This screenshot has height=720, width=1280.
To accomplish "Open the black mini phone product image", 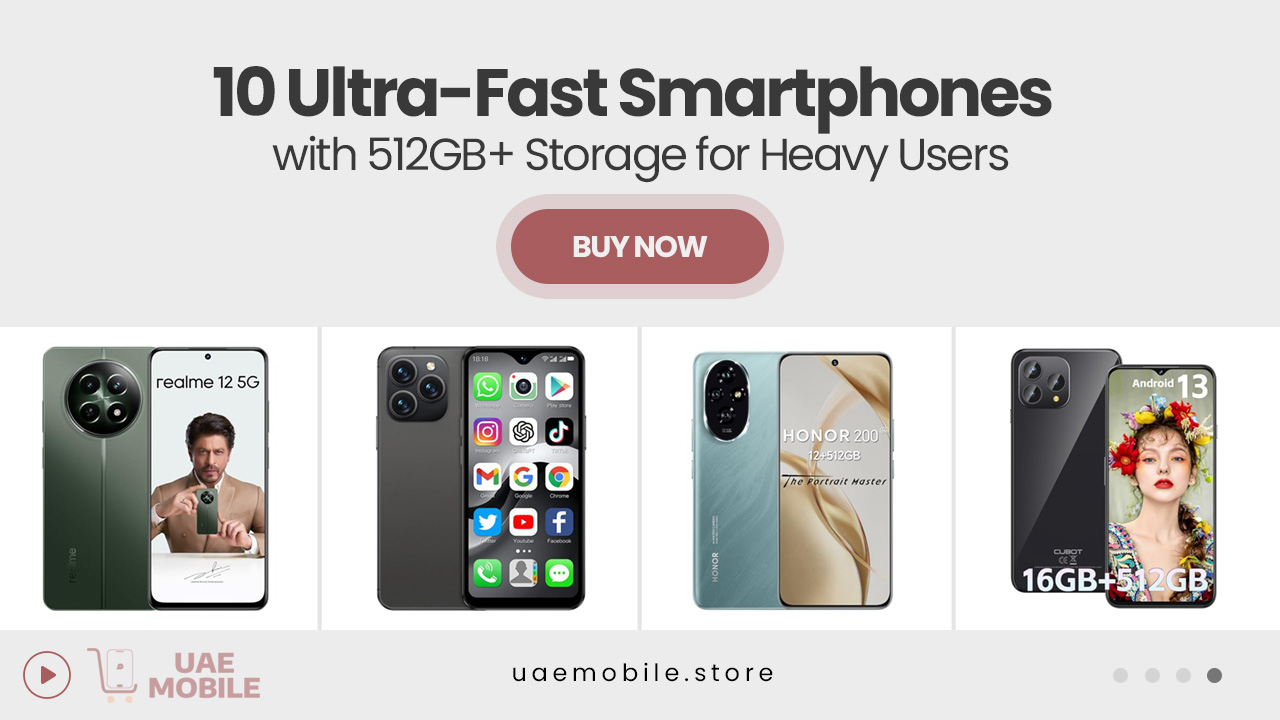I will [480, 478].
